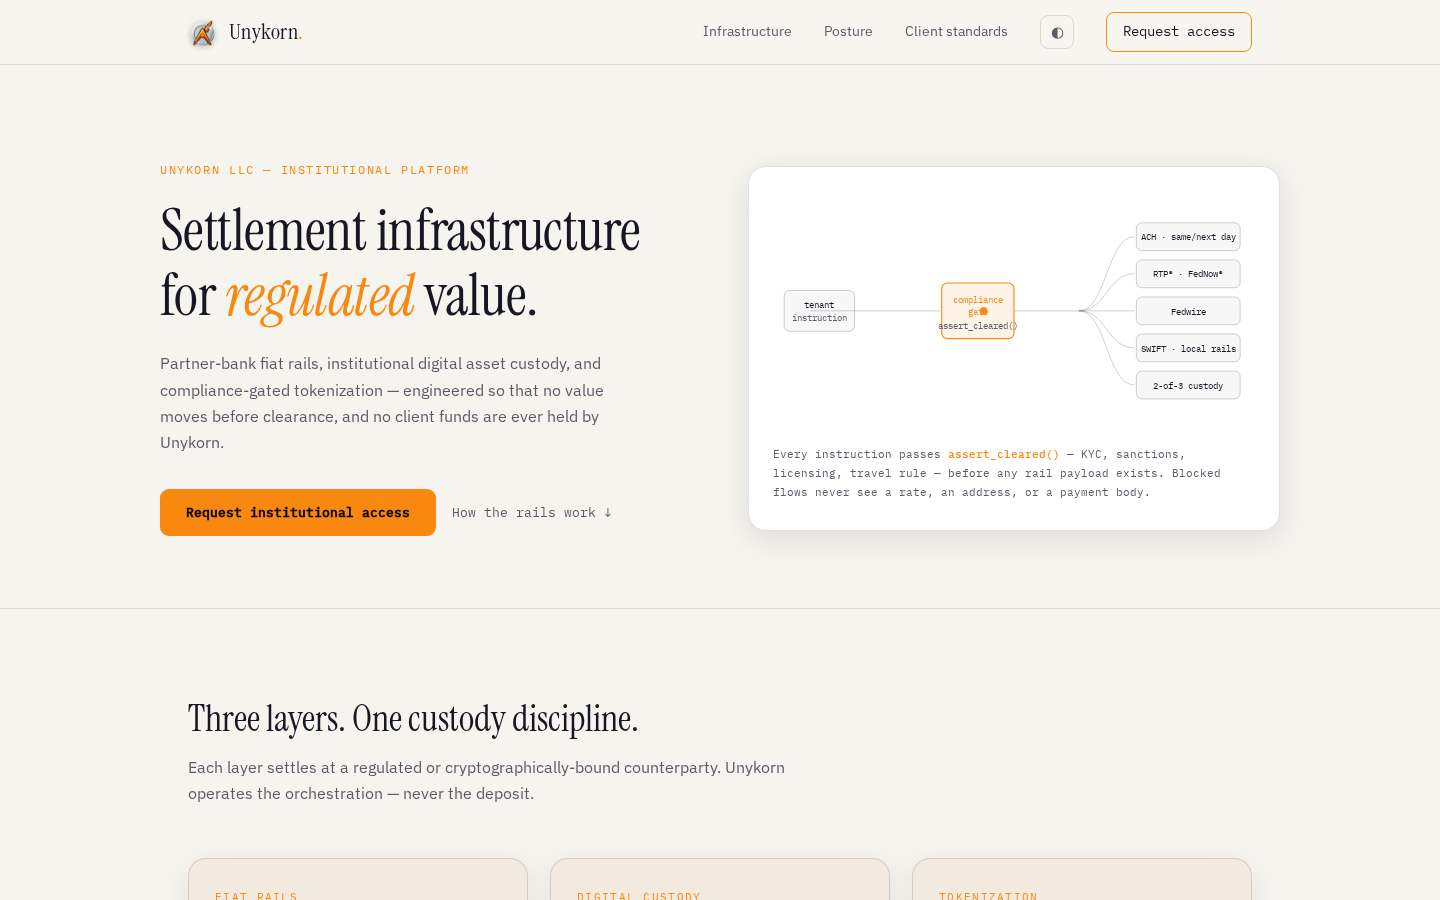Screen dimensions: 1440x900
Task: Select the tenant instruction node
Action: coord(819,311)
